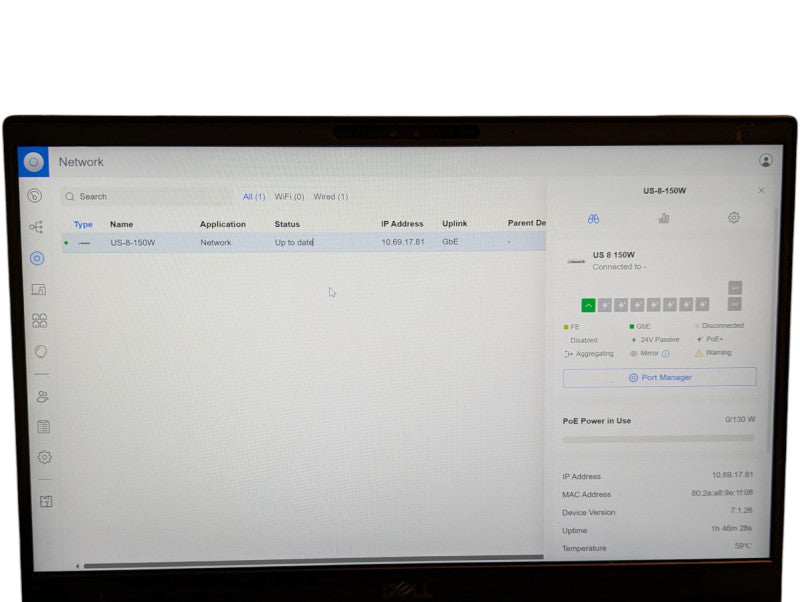The image size is (800, 602).
Task: Open the round Statistics icon in sidebar
Action: [x=41, y=352]
